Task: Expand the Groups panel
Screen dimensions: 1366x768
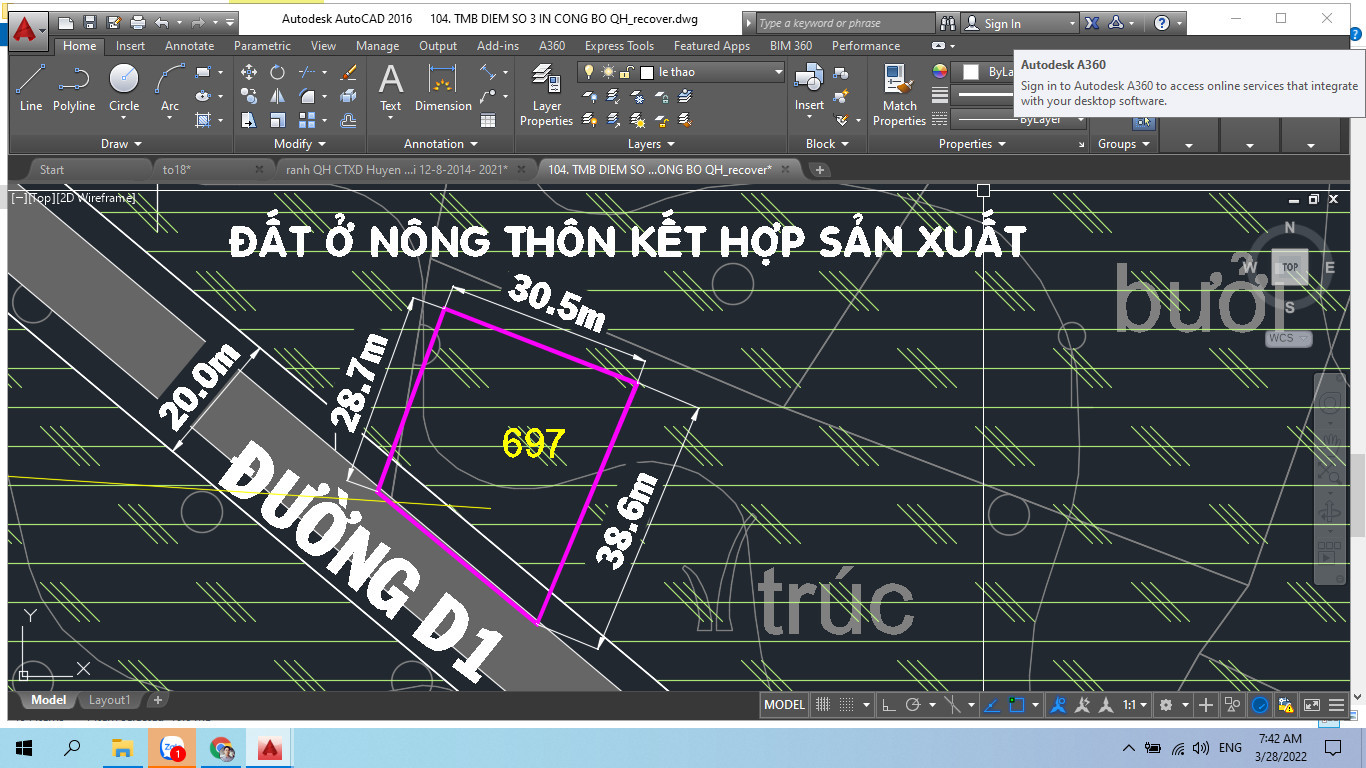Action: tap(1123, 144)
